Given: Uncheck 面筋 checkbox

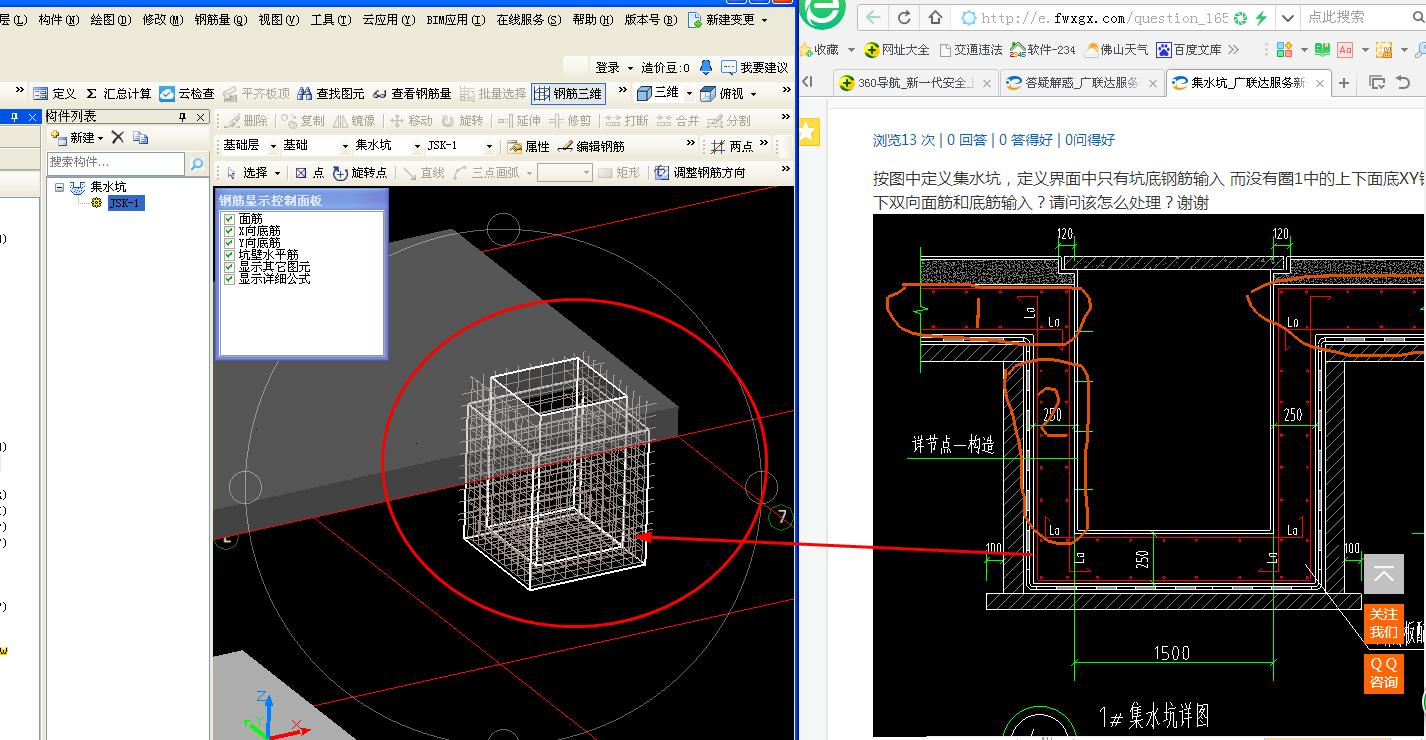Looking at the screenshot, I should (230, 218).
